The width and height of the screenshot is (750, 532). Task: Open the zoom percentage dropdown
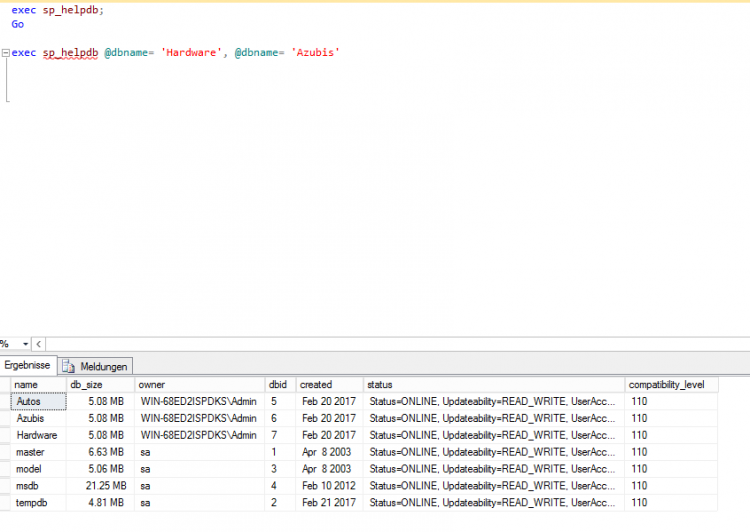click(25, 344)
